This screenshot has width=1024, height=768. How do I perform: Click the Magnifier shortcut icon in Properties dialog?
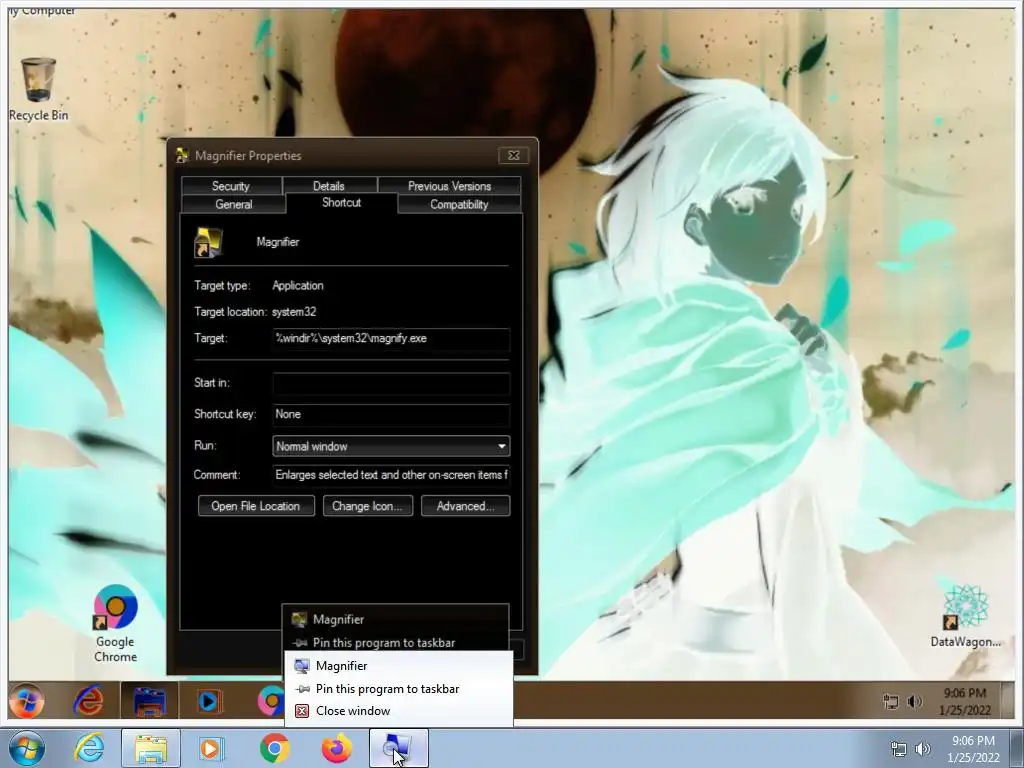pos(208,242)
